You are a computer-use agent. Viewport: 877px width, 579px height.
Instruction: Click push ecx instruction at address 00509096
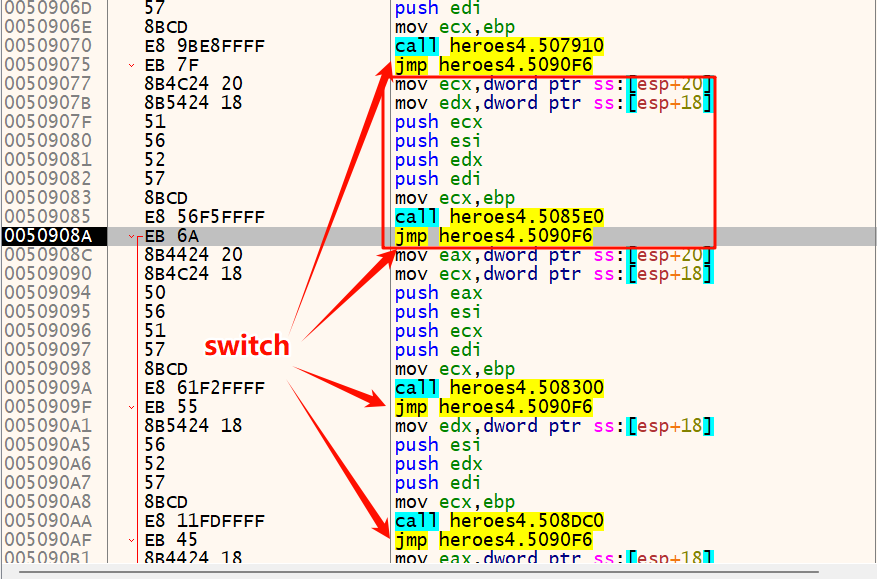point(438,331)
